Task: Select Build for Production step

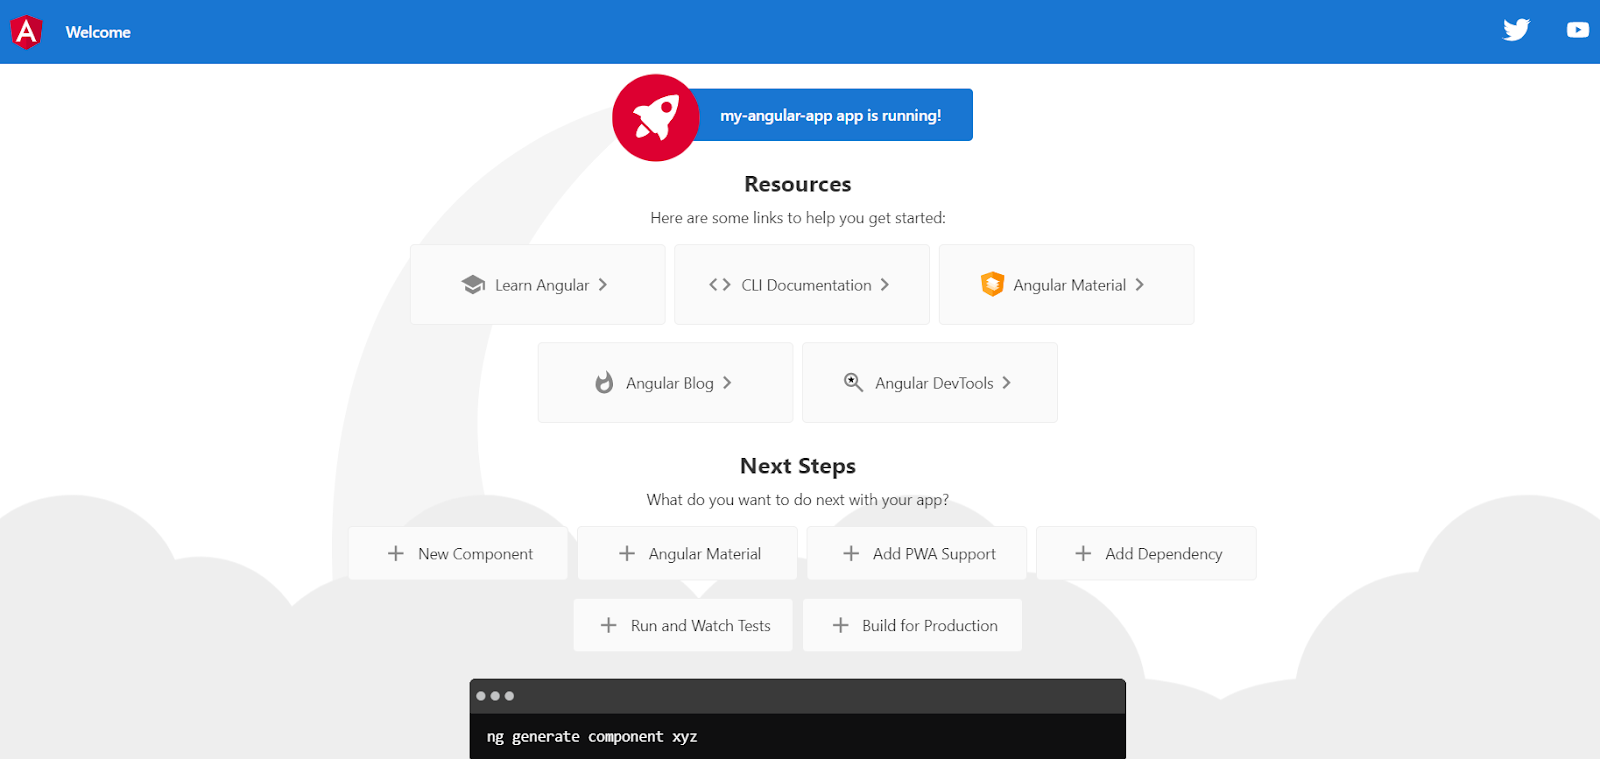Action: pos(912,625)
